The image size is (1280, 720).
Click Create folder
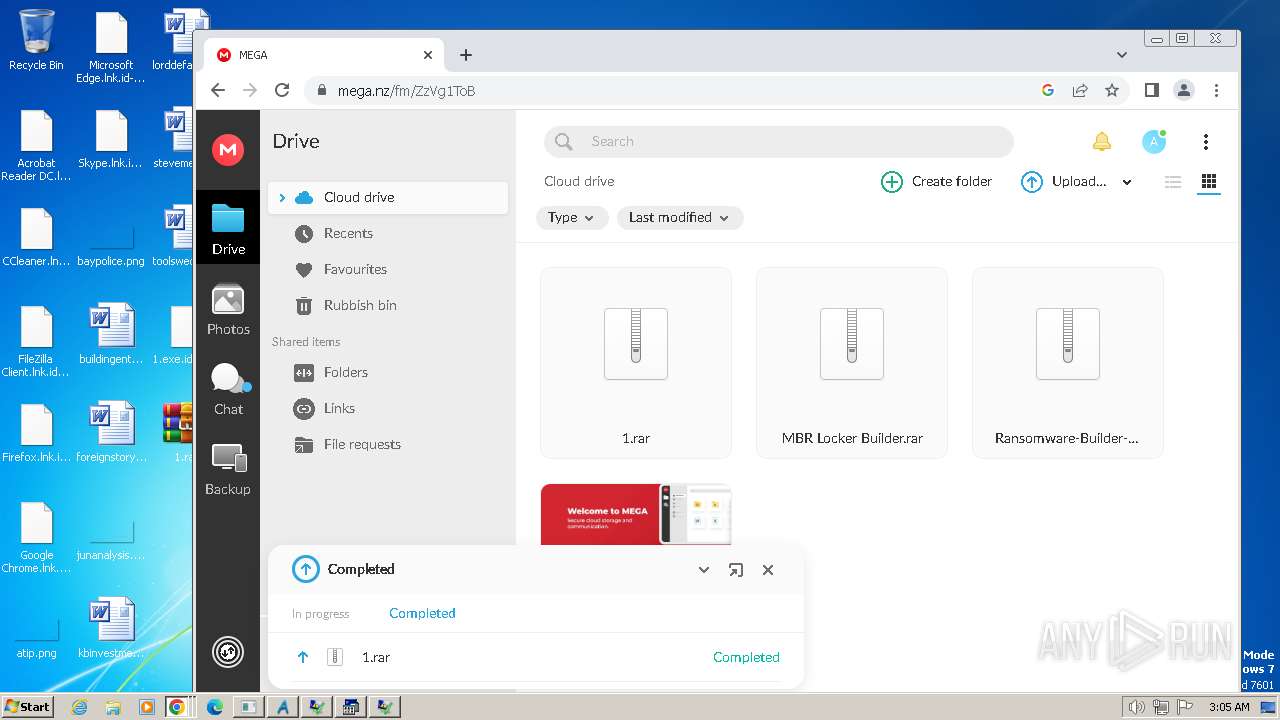[937, 181]
